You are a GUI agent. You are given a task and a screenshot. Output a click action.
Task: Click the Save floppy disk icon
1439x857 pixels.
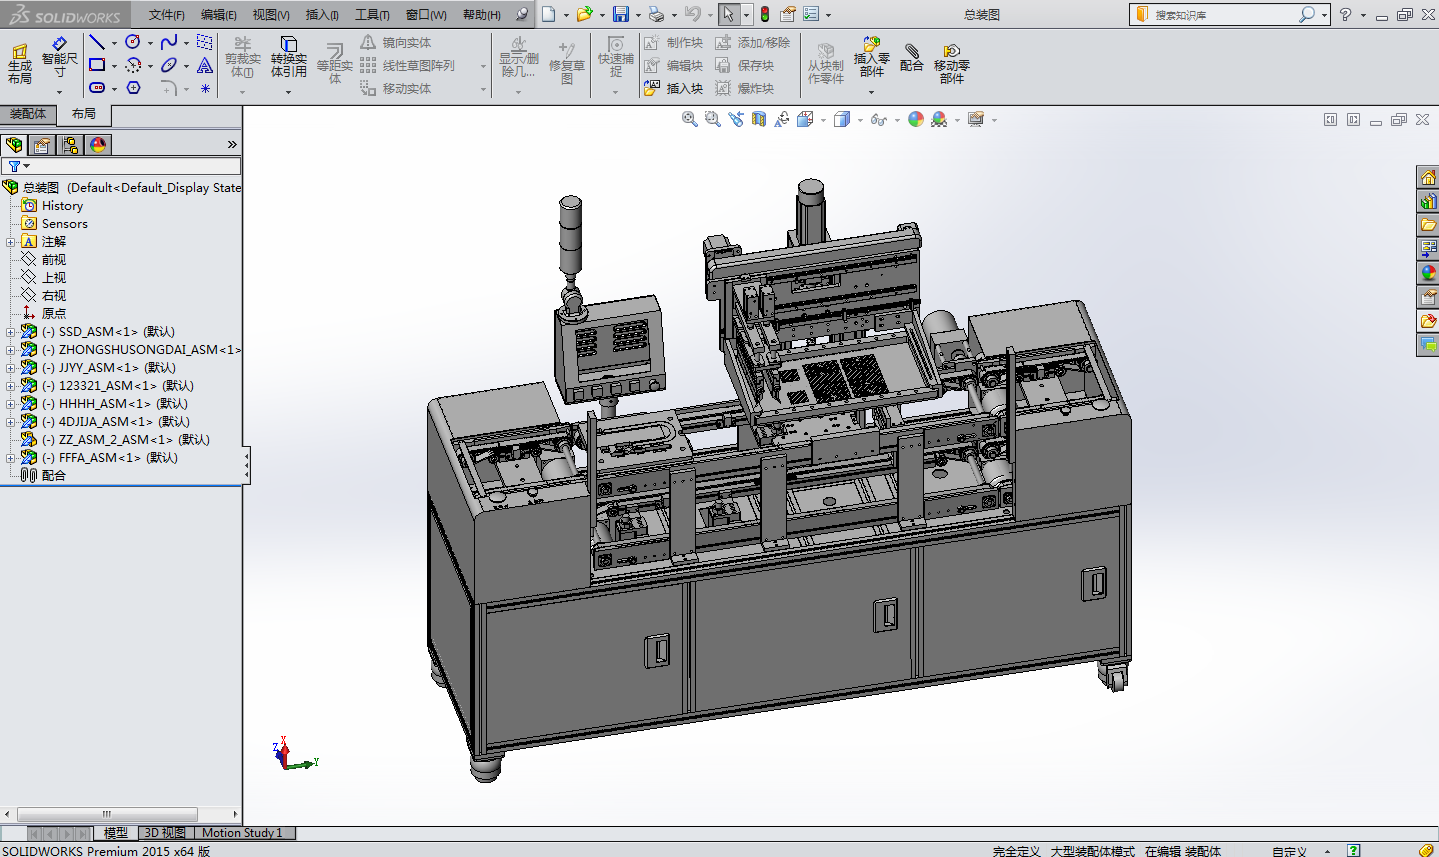[x=621, y=14]
